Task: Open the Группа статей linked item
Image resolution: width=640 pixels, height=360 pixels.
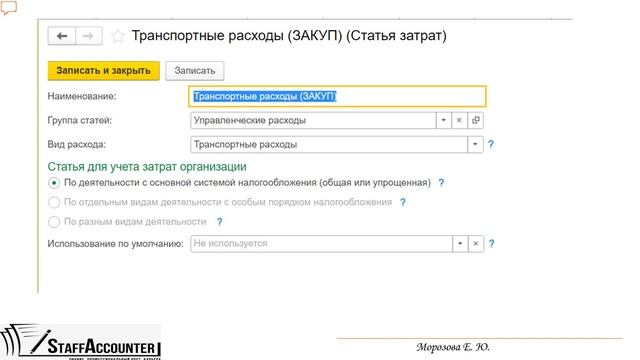Action: pos(476,120)
